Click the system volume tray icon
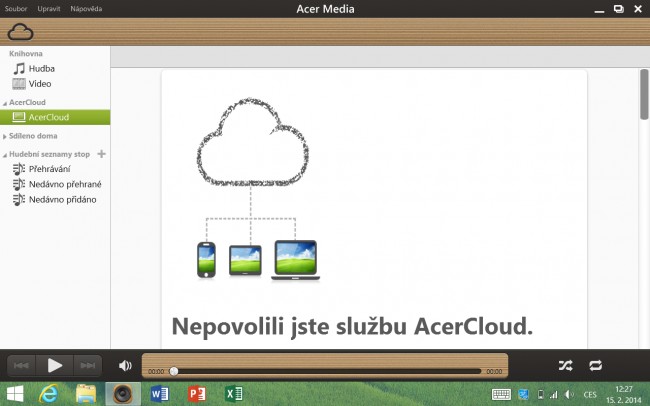Screen dimensions: 650x406 click(x=570, y=394)
